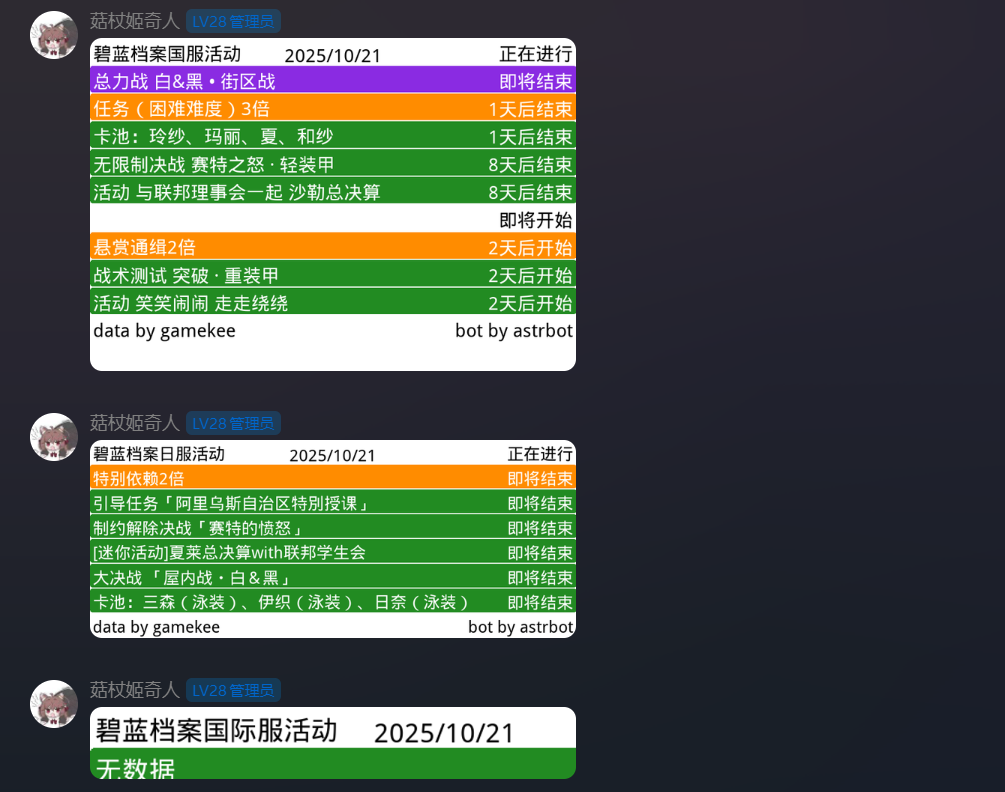1005x792 pixels.
Task: Open avatar beside the 日服活动 message
Action: [54, 436]
